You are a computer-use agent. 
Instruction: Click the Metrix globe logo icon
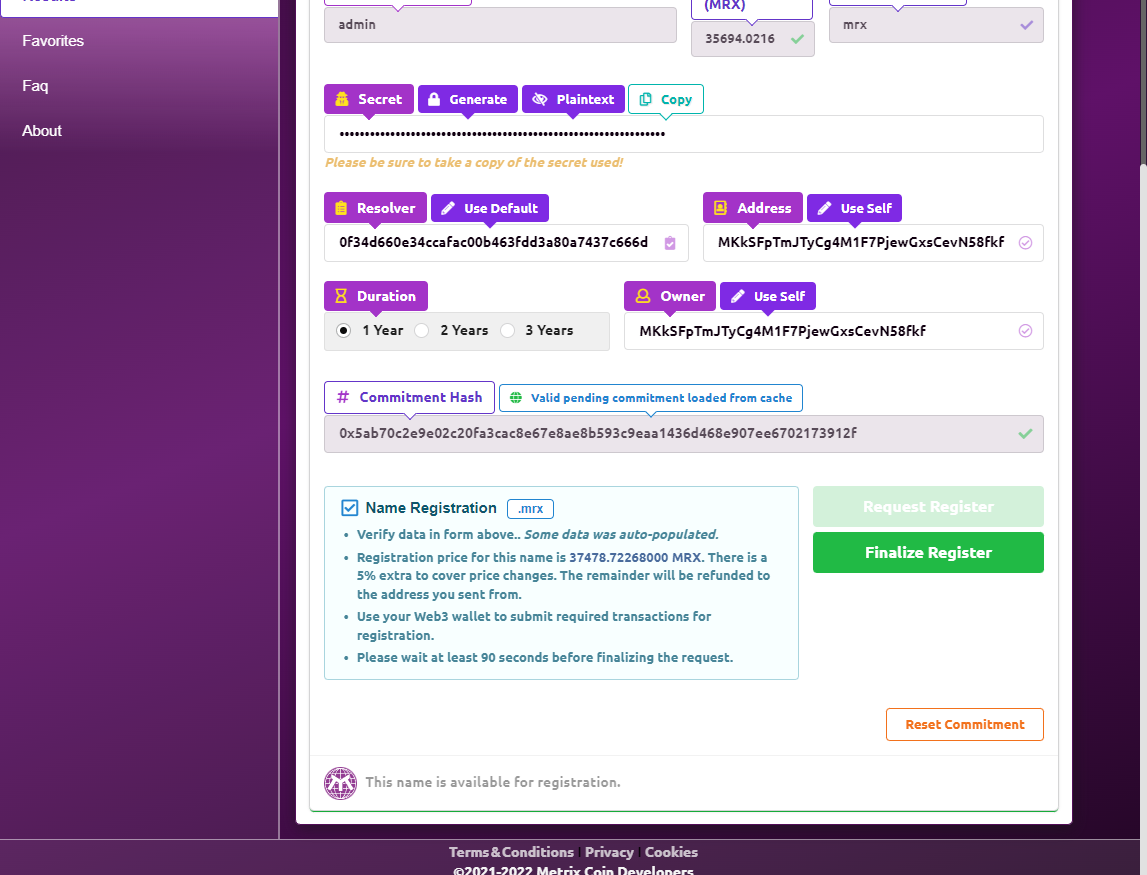341,783
